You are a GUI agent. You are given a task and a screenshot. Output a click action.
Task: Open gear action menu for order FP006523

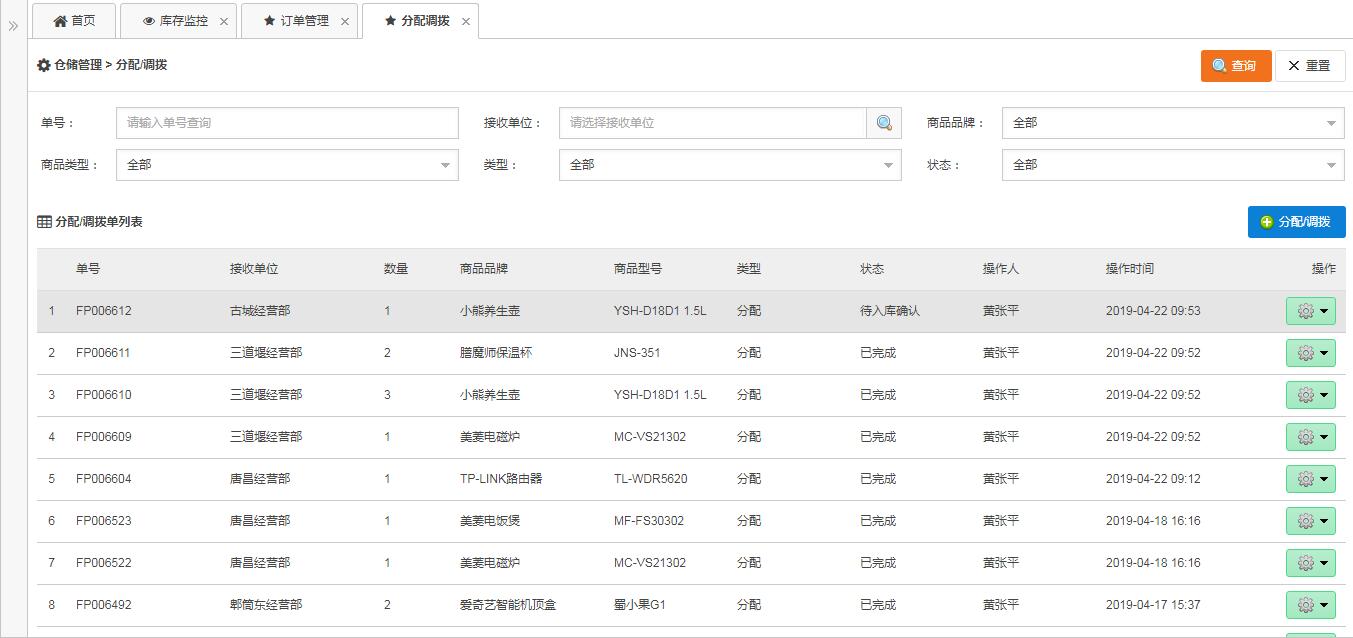(1310, 521)
